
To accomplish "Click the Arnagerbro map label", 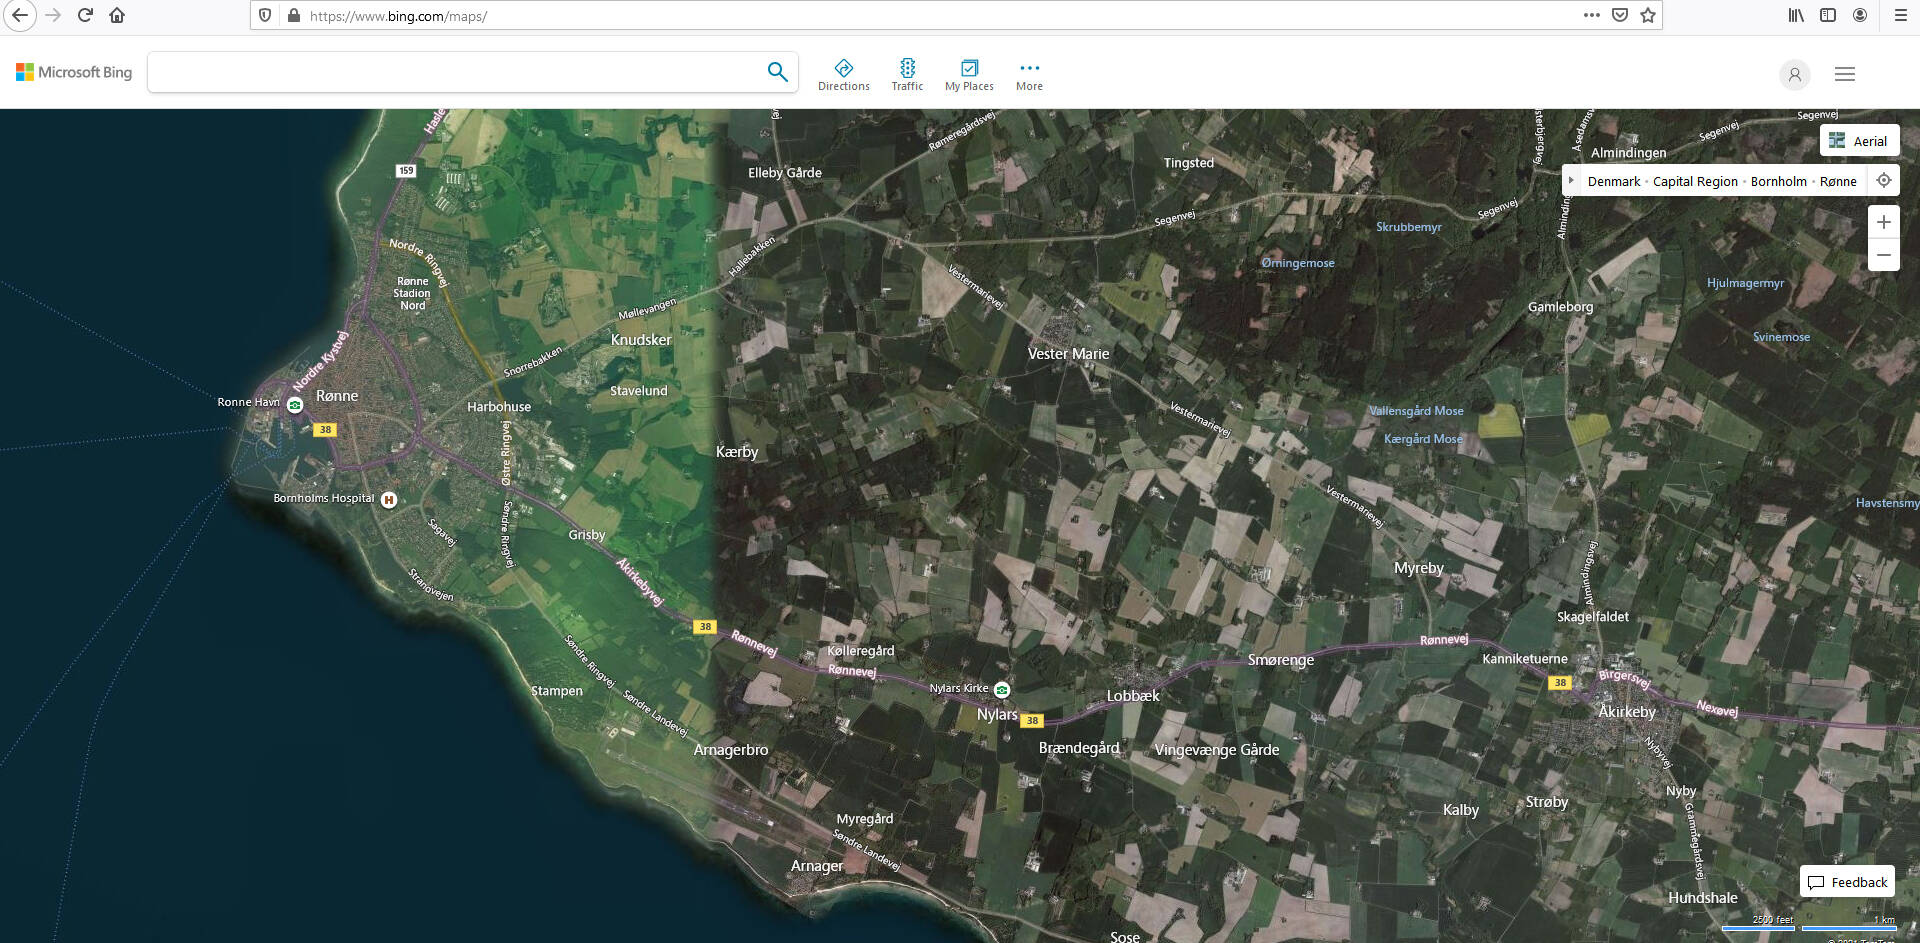I will 731,750.
